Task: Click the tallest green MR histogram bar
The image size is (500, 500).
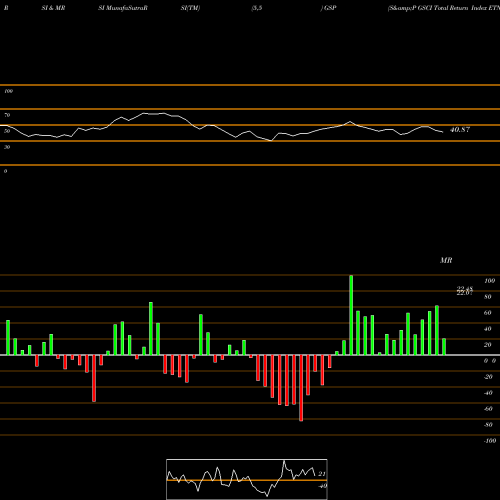Action: click(351, 315)
